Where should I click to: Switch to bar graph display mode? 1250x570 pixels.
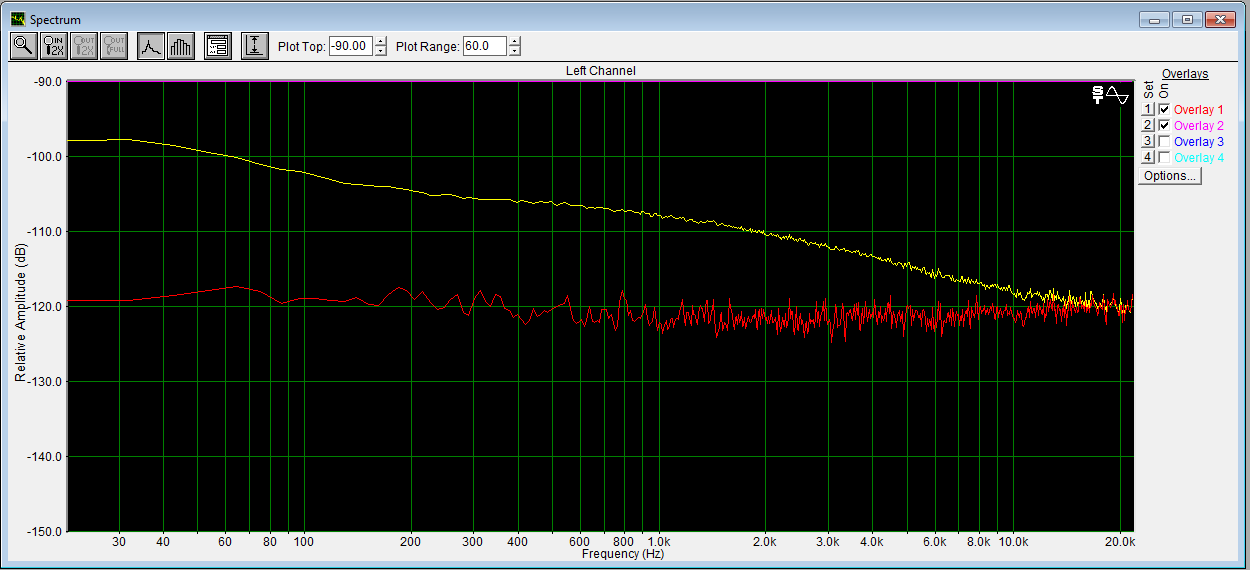point(181,46)
